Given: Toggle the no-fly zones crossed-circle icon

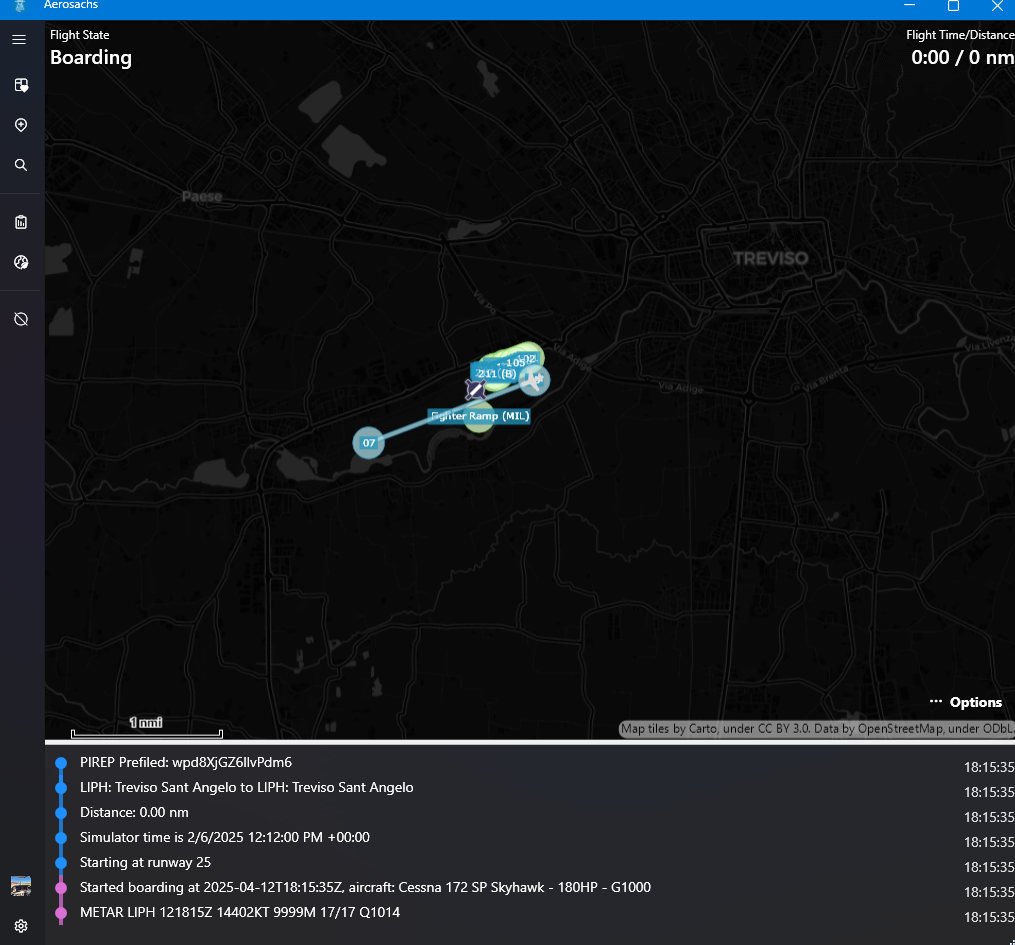Looking at the screenshot, I should 20,318.
